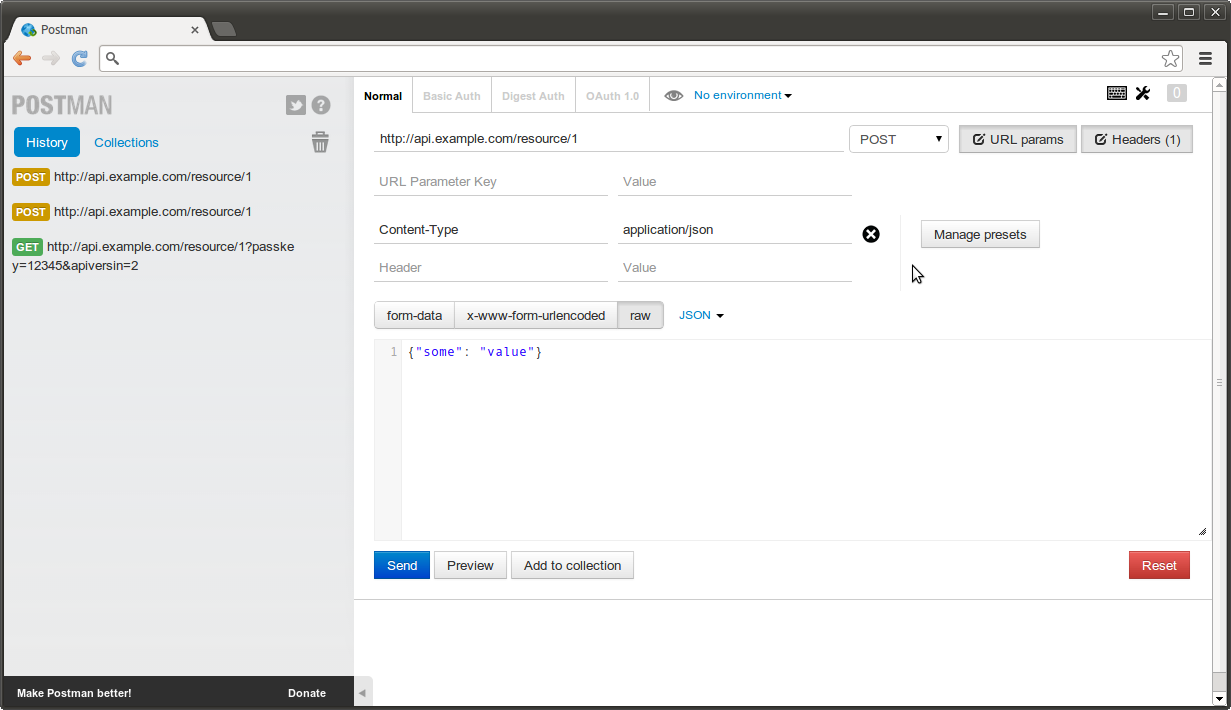The height and width of the screenshot is (710, 1231).
Task: Clear history with the trash icon
Action: click(320, 142)
